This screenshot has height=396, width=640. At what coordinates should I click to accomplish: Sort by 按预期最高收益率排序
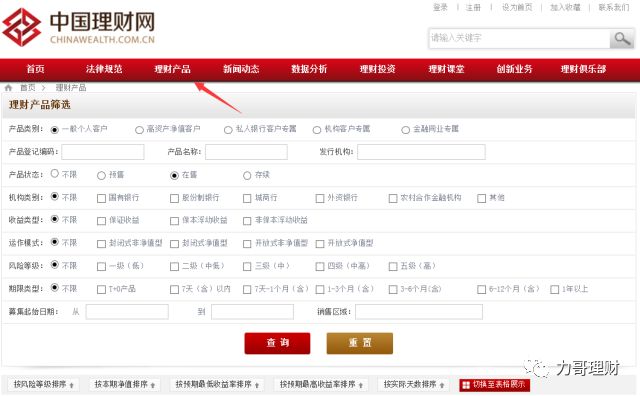tap(321, 385)
